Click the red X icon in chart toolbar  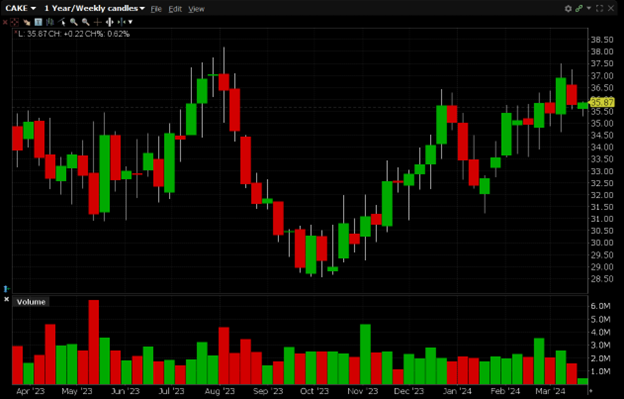(5, 22)
